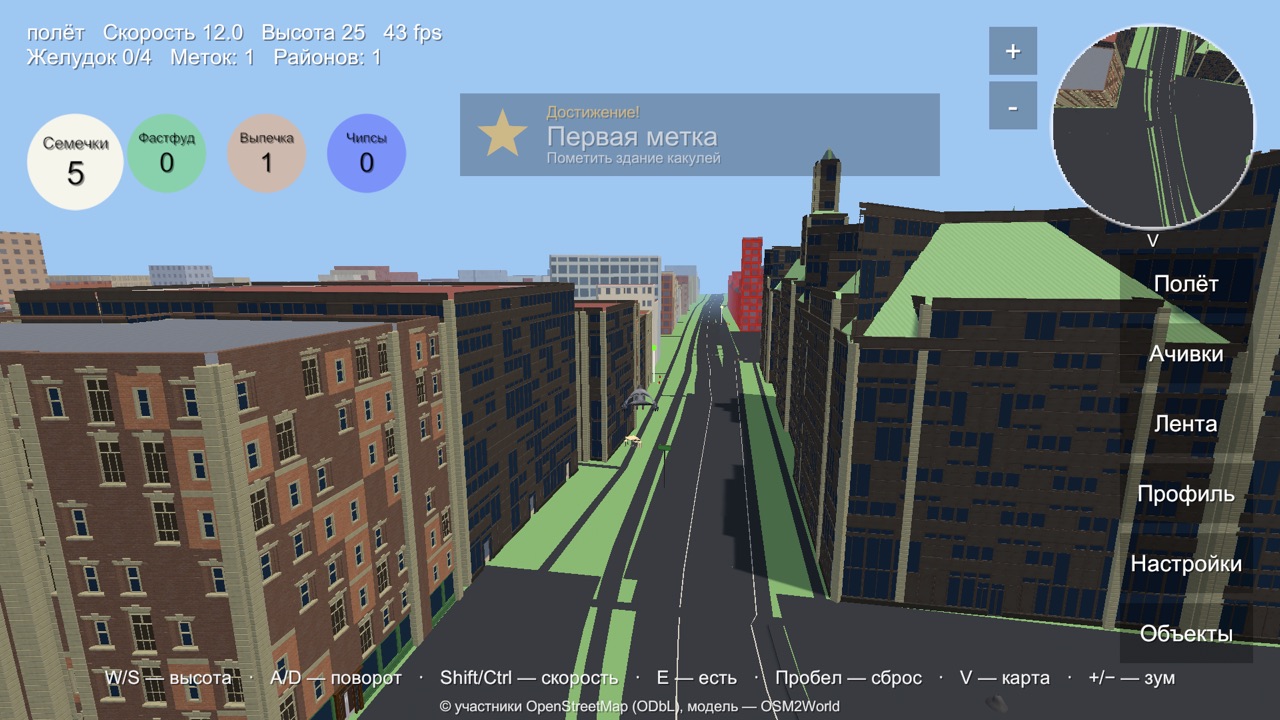Zoom in the minimap with the plus button
The image size is (1280, 720).
point(1013,51)
